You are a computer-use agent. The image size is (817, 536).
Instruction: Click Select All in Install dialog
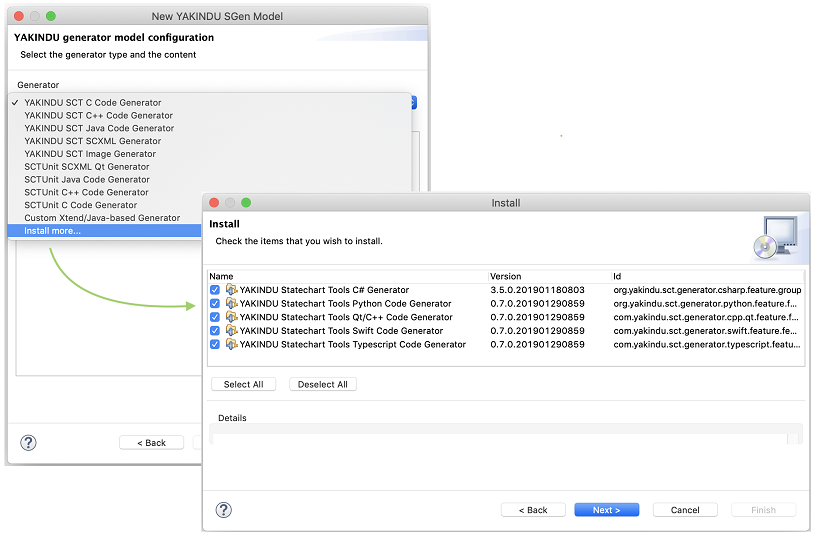[x=243, y=384]
